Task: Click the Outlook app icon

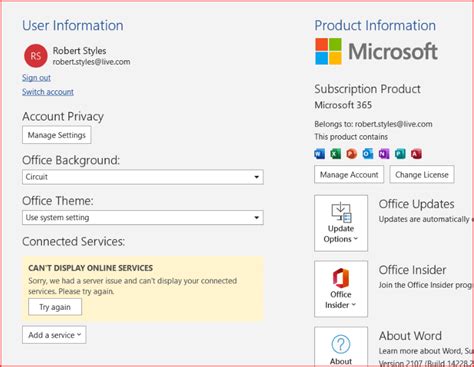Action: 368,154
